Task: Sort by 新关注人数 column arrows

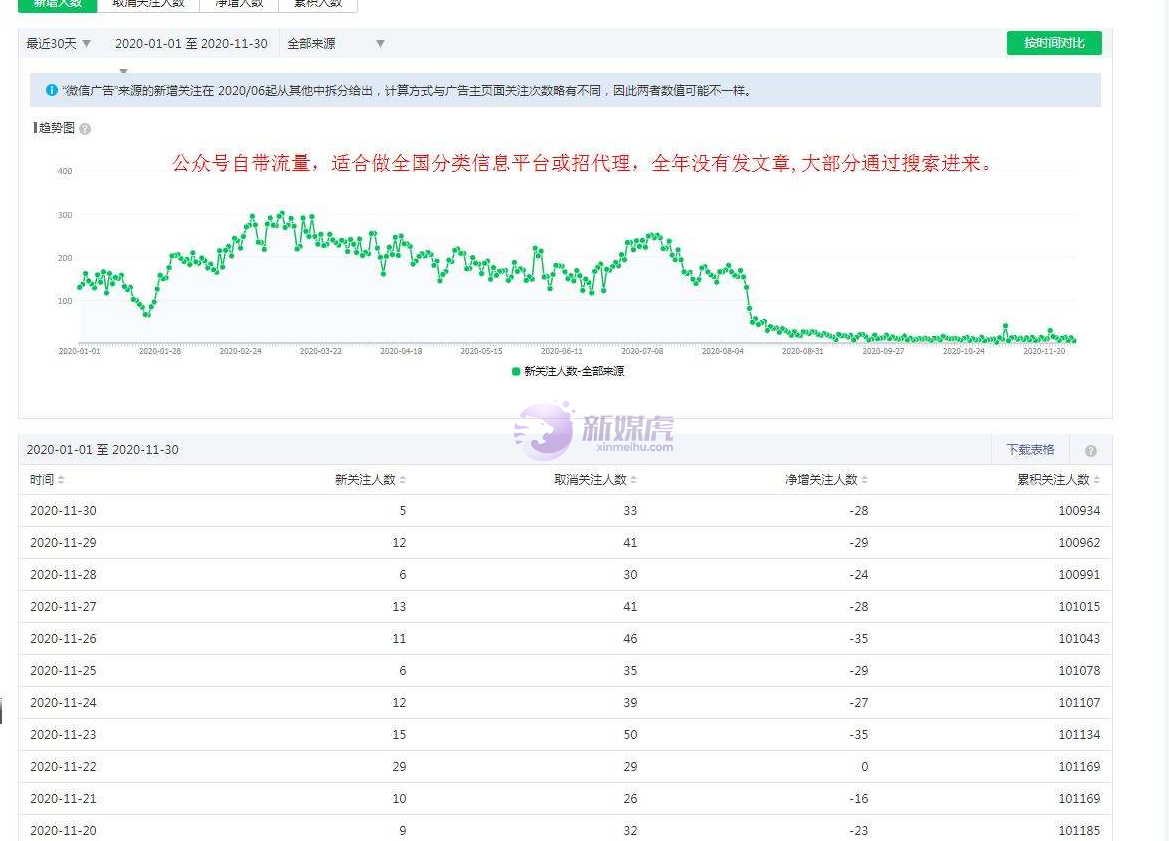Action: (x=403, y=480)
